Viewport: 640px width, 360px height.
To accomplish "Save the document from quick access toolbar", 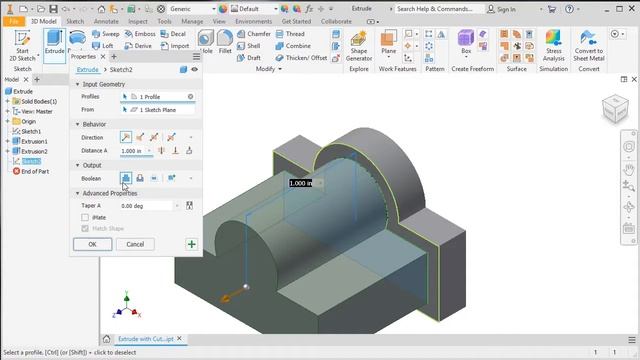I will [53, 9].
